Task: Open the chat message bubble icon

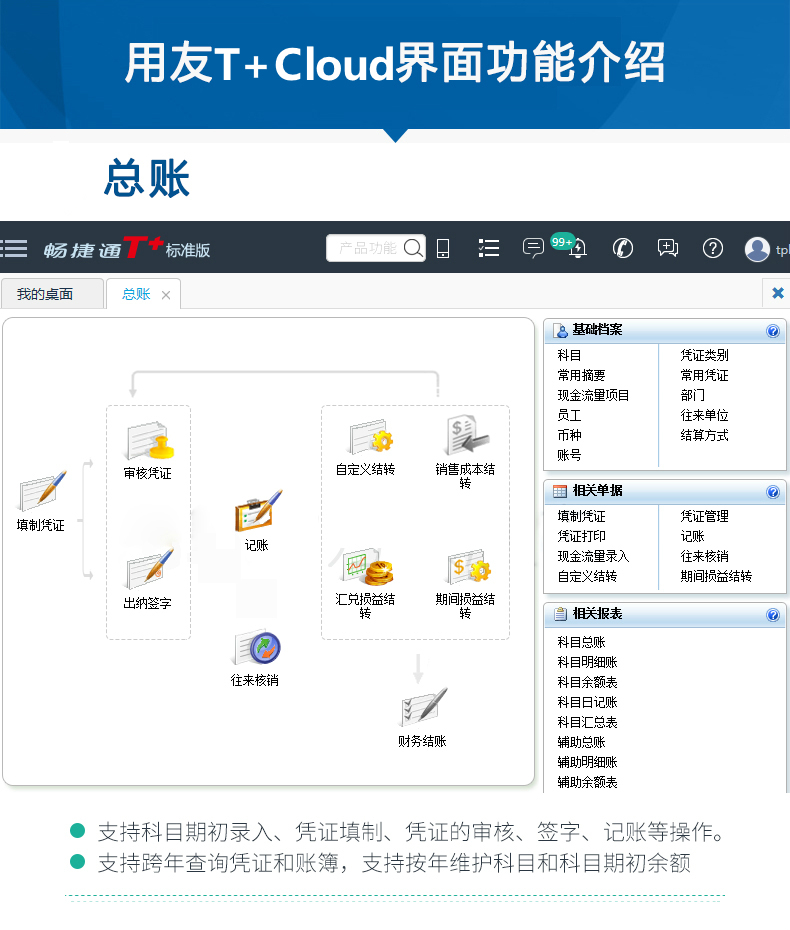Action: click(x=533, y=247)
